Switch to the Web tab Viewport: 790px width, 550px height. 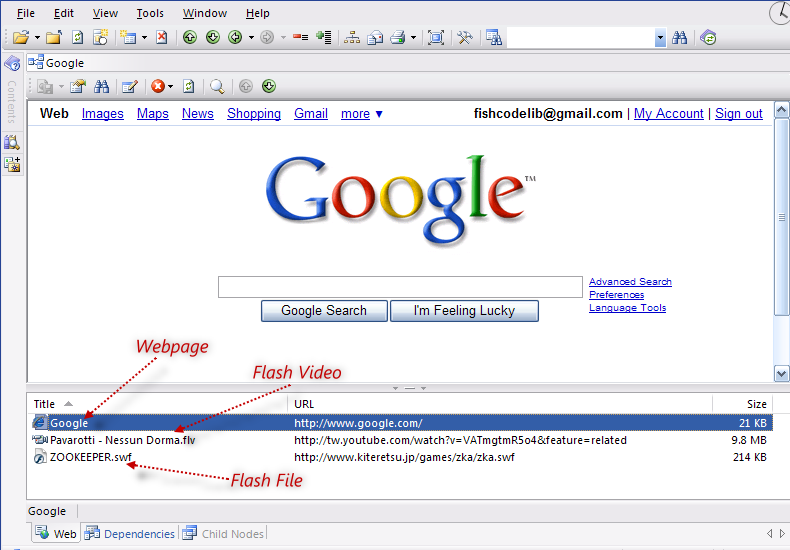point(56,533)
